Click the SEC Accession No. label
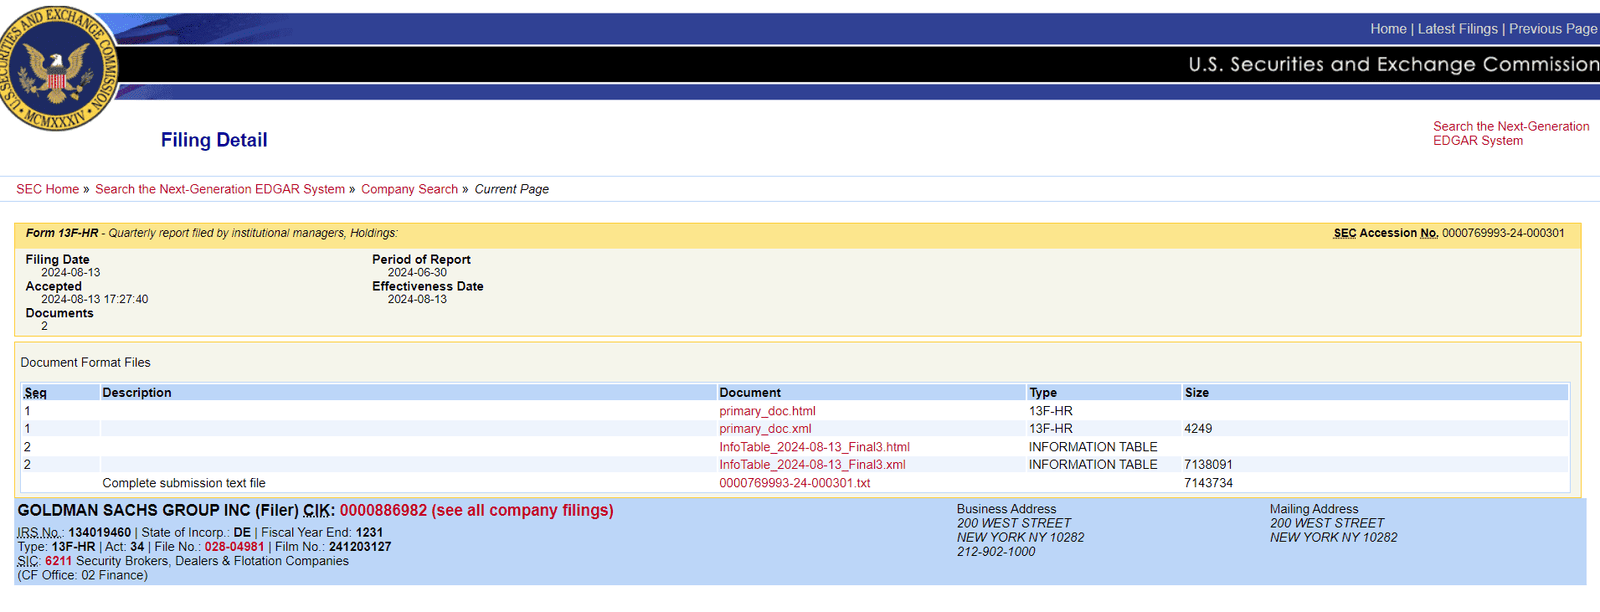1600x612 pixels. (x=1385, y=233)
